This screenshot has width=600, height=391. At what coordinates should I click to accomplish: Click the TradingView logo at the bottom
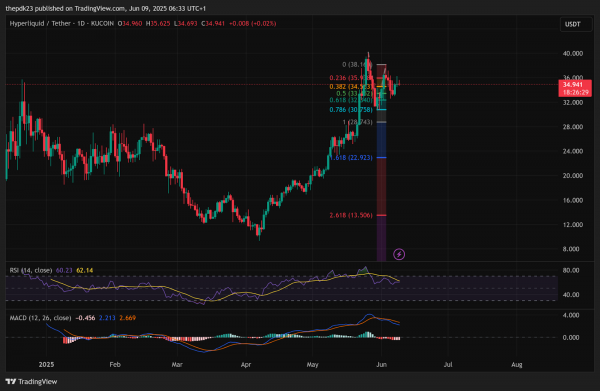pos(31,381)
